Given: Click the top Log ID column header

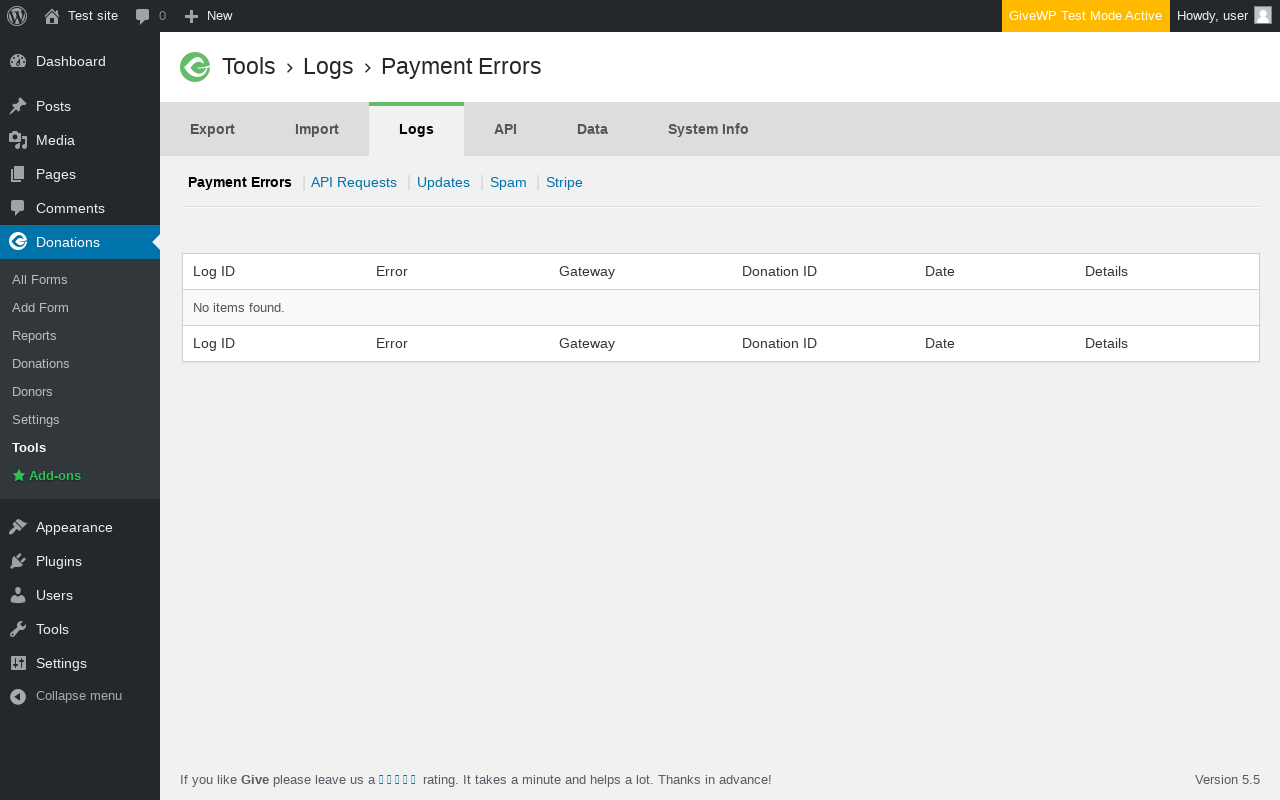Looking at the screenshot, I should (214, 271).
